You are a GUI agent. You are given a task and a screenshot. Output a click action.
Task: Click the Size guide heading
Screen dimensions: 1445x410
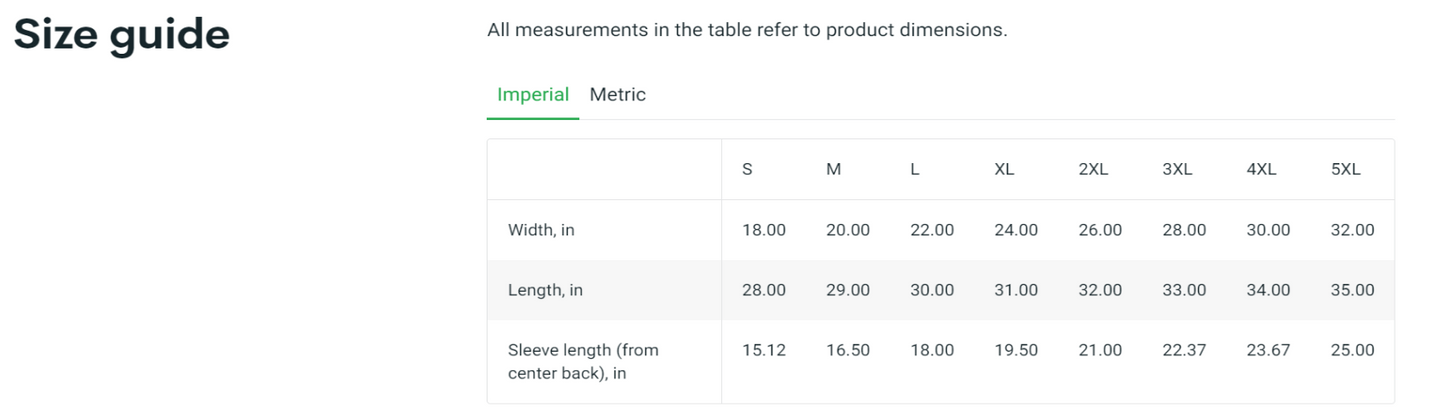click(x=121, y=35)
